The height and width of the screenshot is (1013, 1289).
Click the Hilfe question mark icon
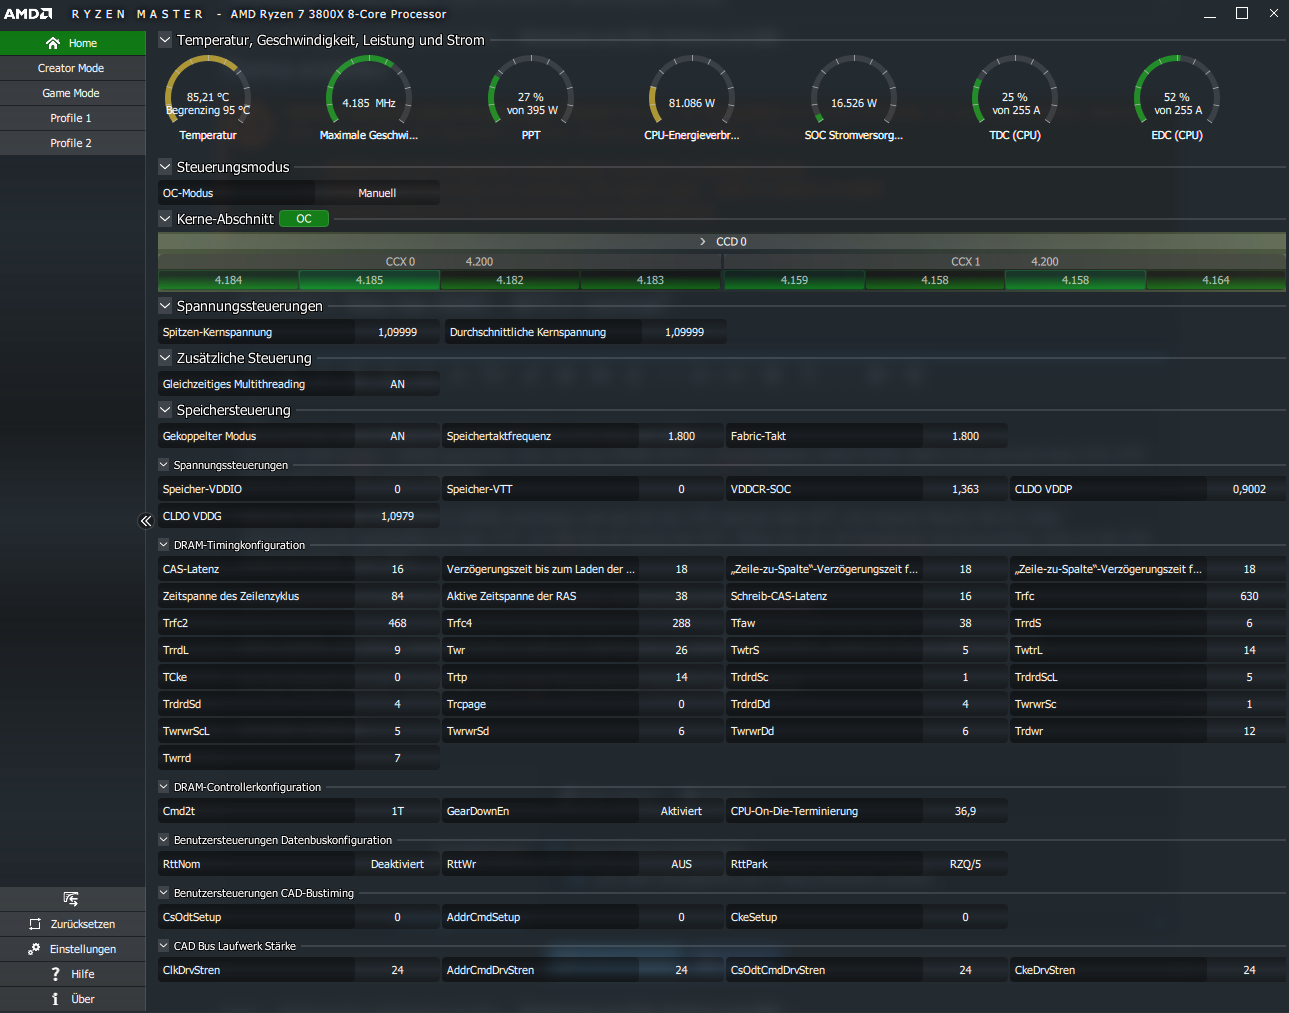coord(55,974)
